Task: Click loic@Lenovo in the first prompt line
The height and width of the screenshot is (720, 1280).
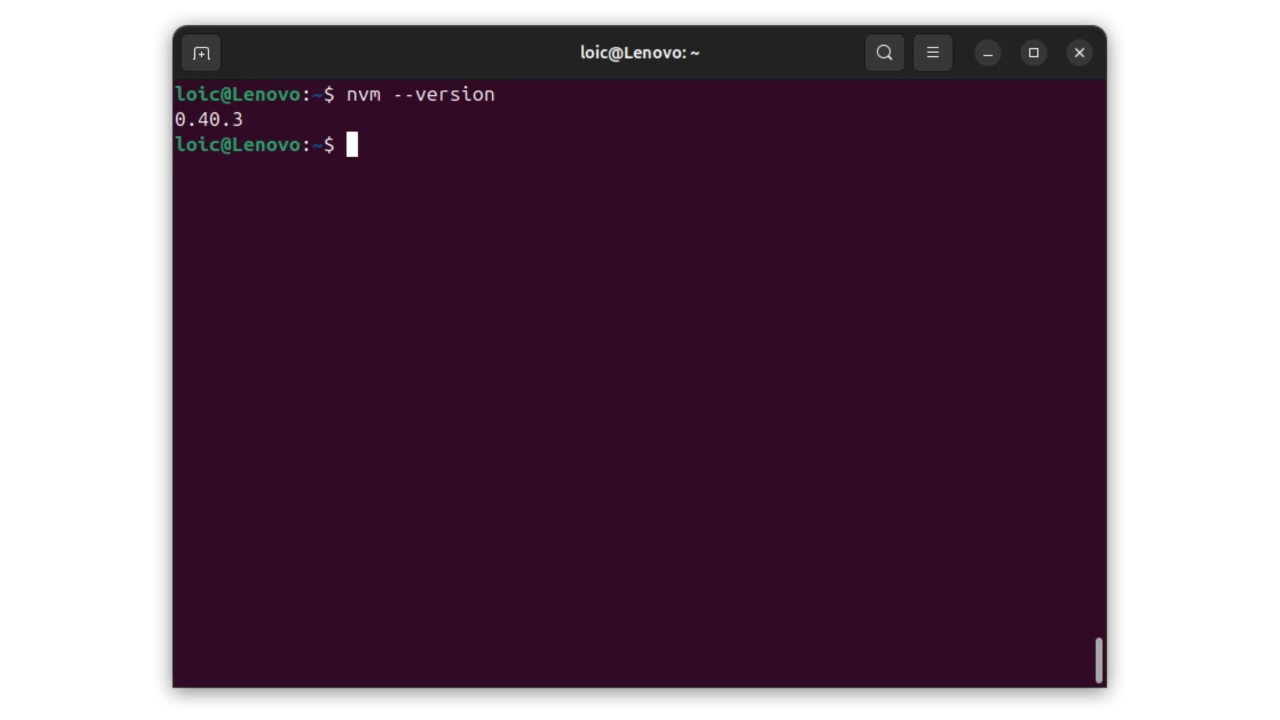Action: coord(237,94)
